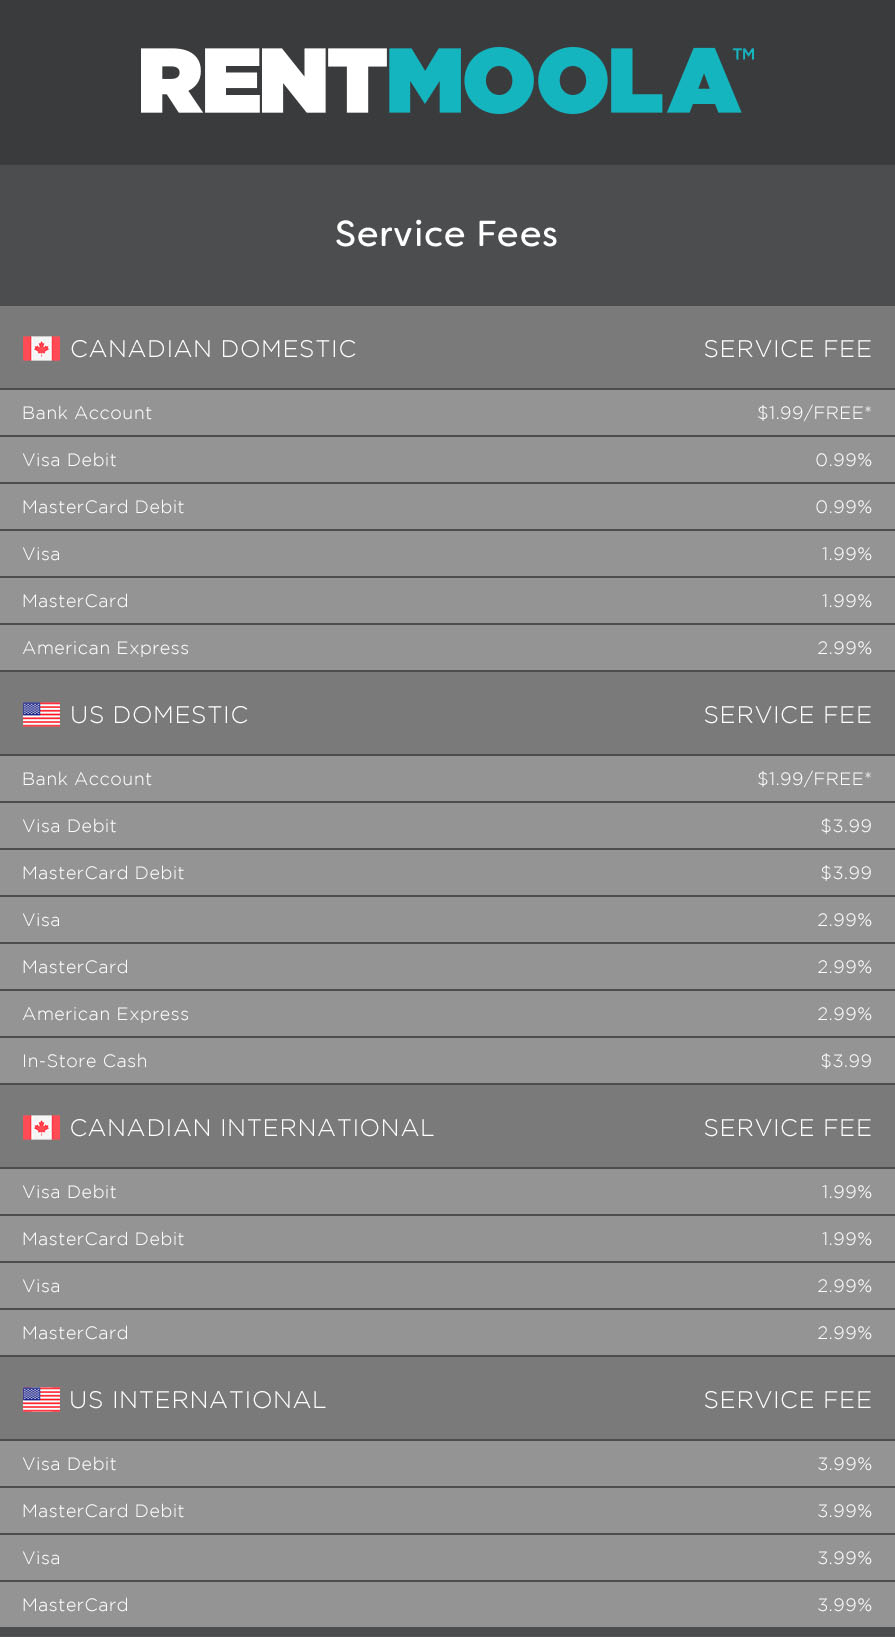Click the Canadian International flag icon
895x1637 pixels.
[41, 1128]
